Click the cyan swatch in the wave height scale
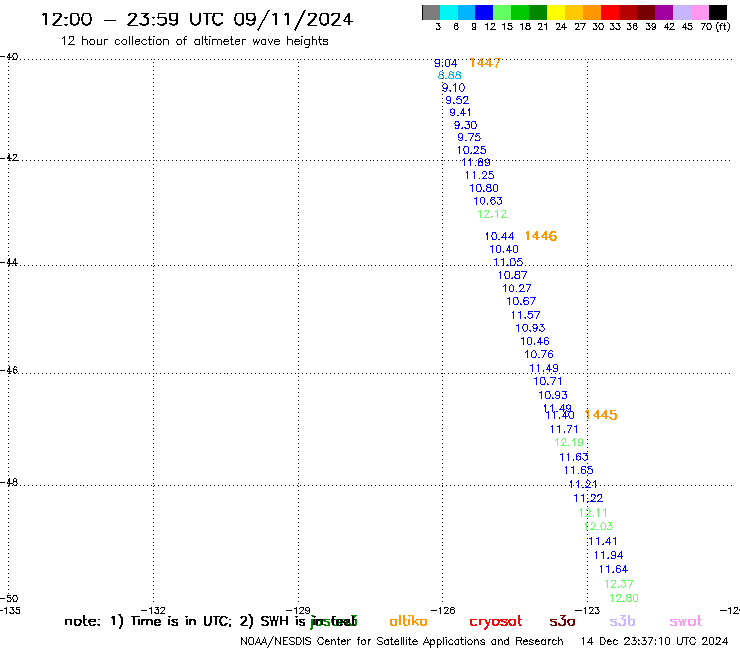The width and height of the screenshot is (740, 650). click(x=449, y=12)
